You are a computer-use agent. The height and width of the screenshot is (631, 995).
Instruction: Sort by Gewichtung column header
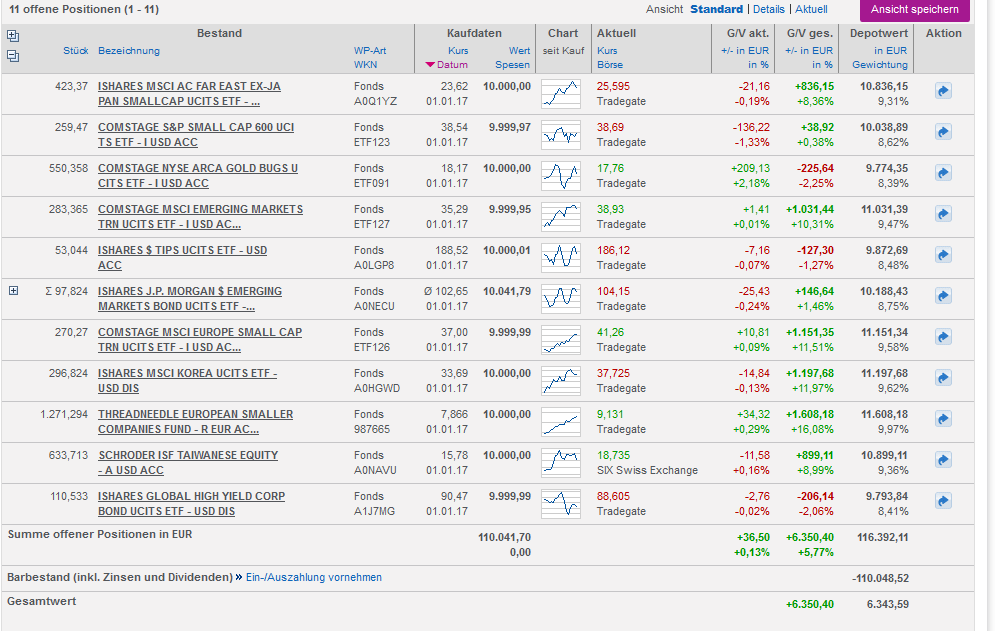pyautogui.click(x=879, y=65)
